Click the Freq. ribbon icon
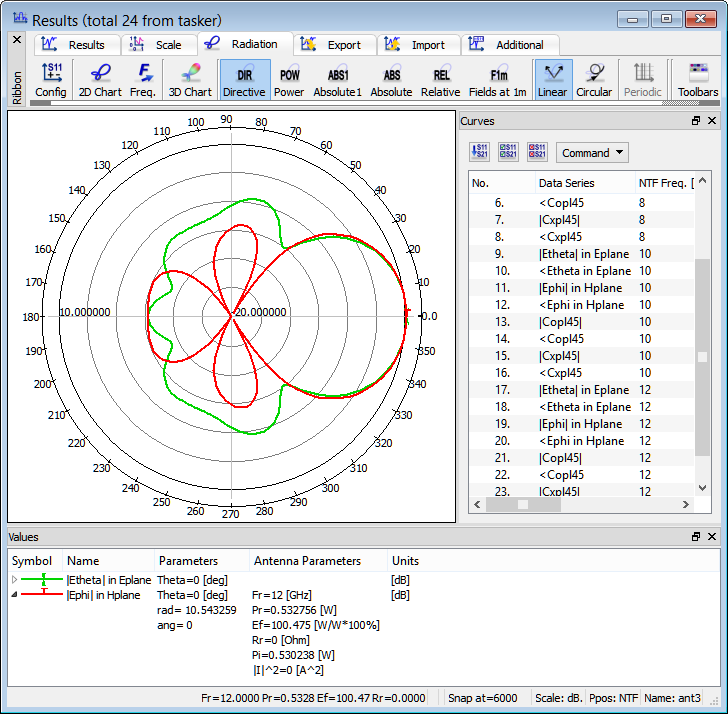 [143, 80]
